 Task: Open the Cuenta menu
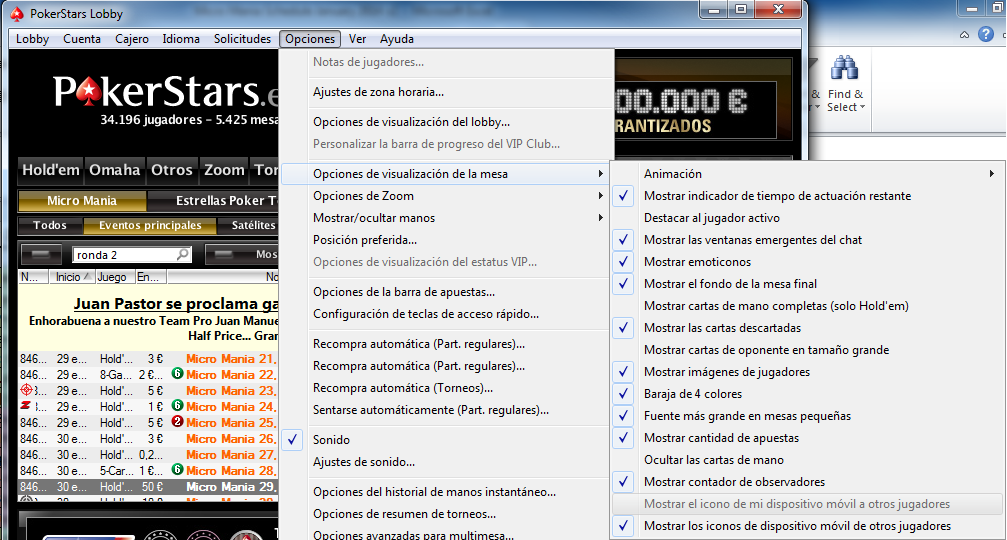pyautogui.click(x=82, y=39)
